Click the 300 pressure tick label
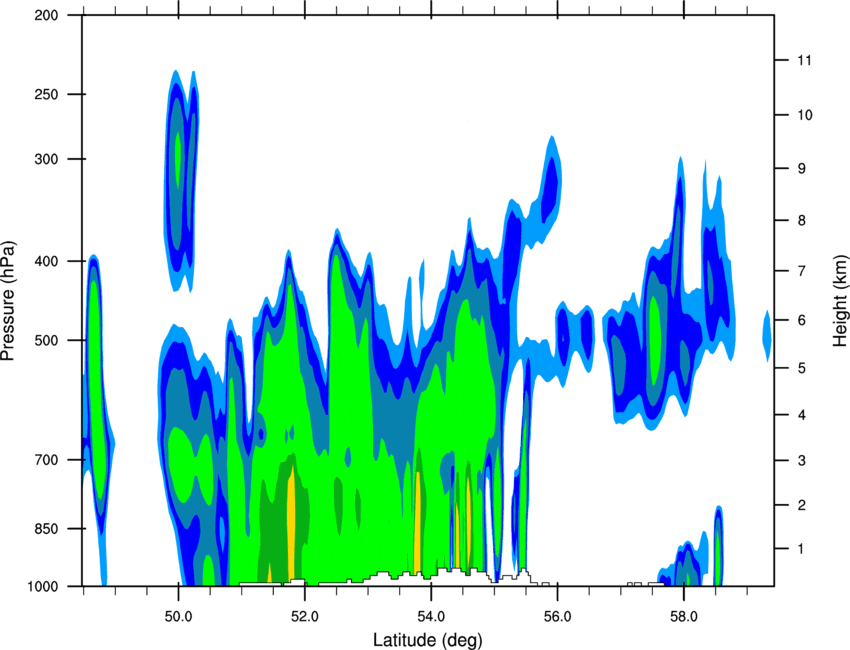The height and width of the screenshot is (650, 850). click(46, 159)
